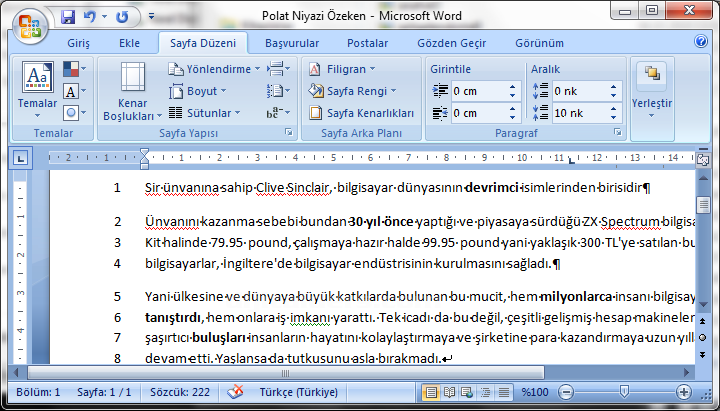Click the tab stop selector at ruler corner
The height and width of the screenshot is (411, 720).
click(x=21, y=158)
